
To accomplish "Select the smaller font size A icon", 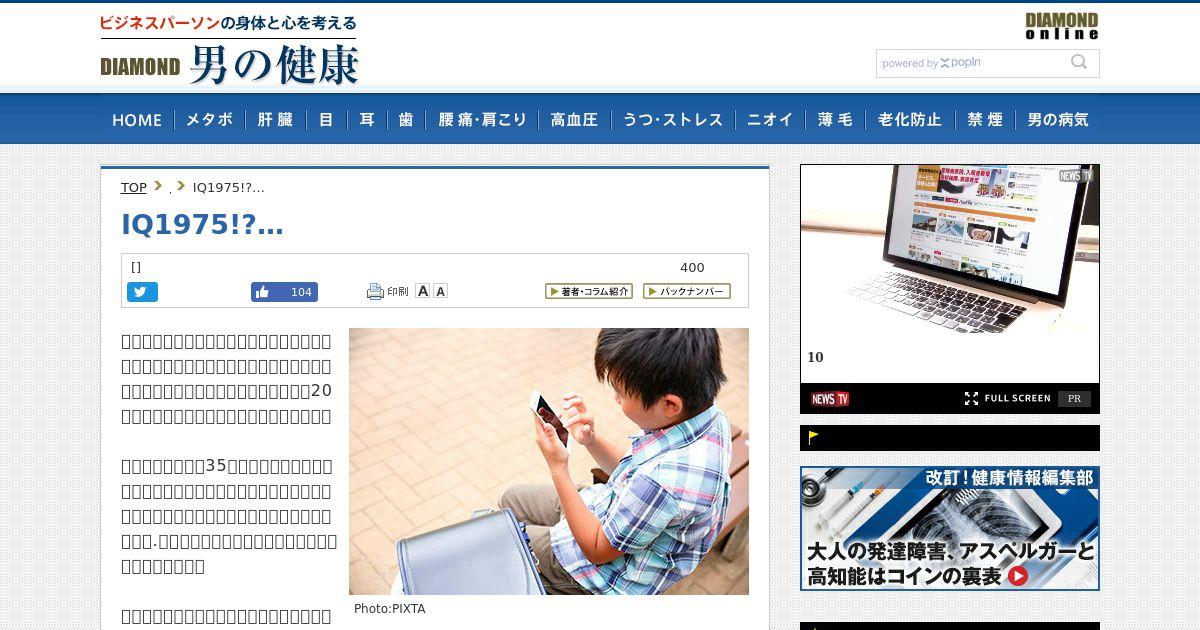I will 441,291.
